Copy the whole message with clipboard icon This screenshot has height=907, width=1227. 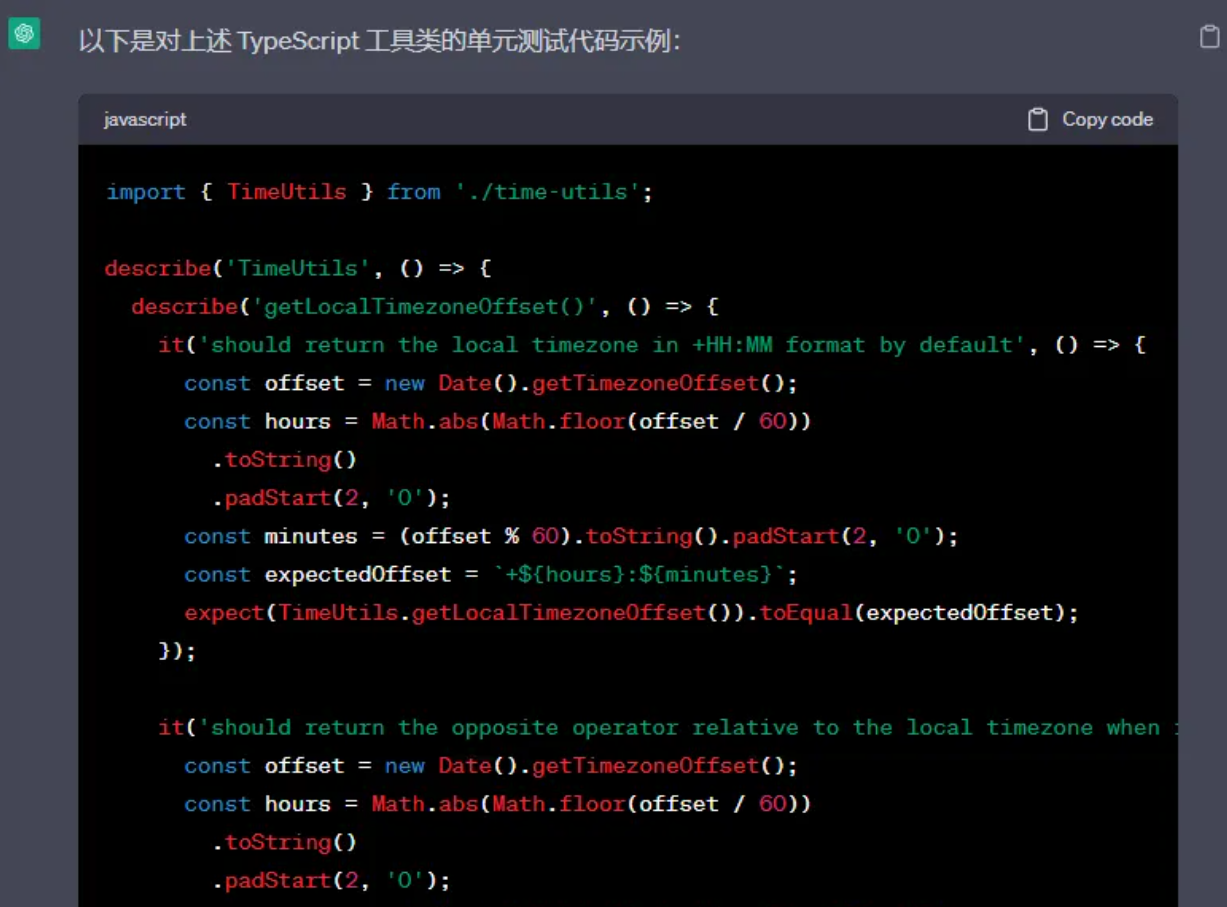coord(1209,37)
